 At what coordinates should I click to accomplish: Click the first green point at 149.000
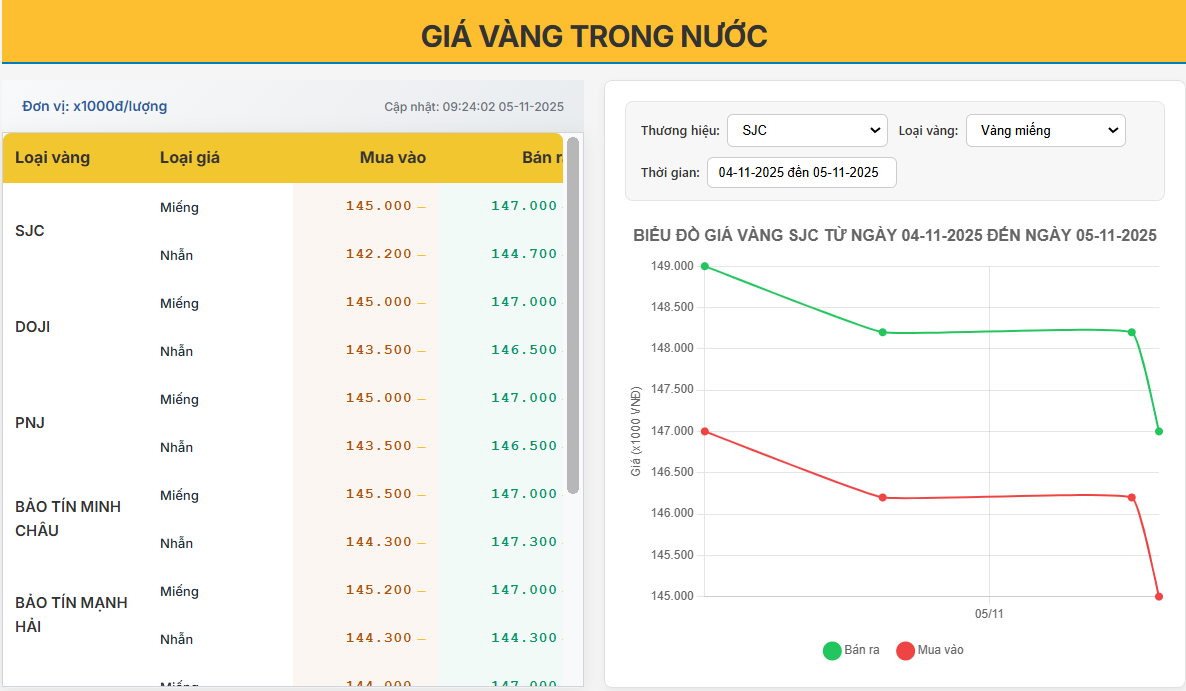click(x=705, y=266)
